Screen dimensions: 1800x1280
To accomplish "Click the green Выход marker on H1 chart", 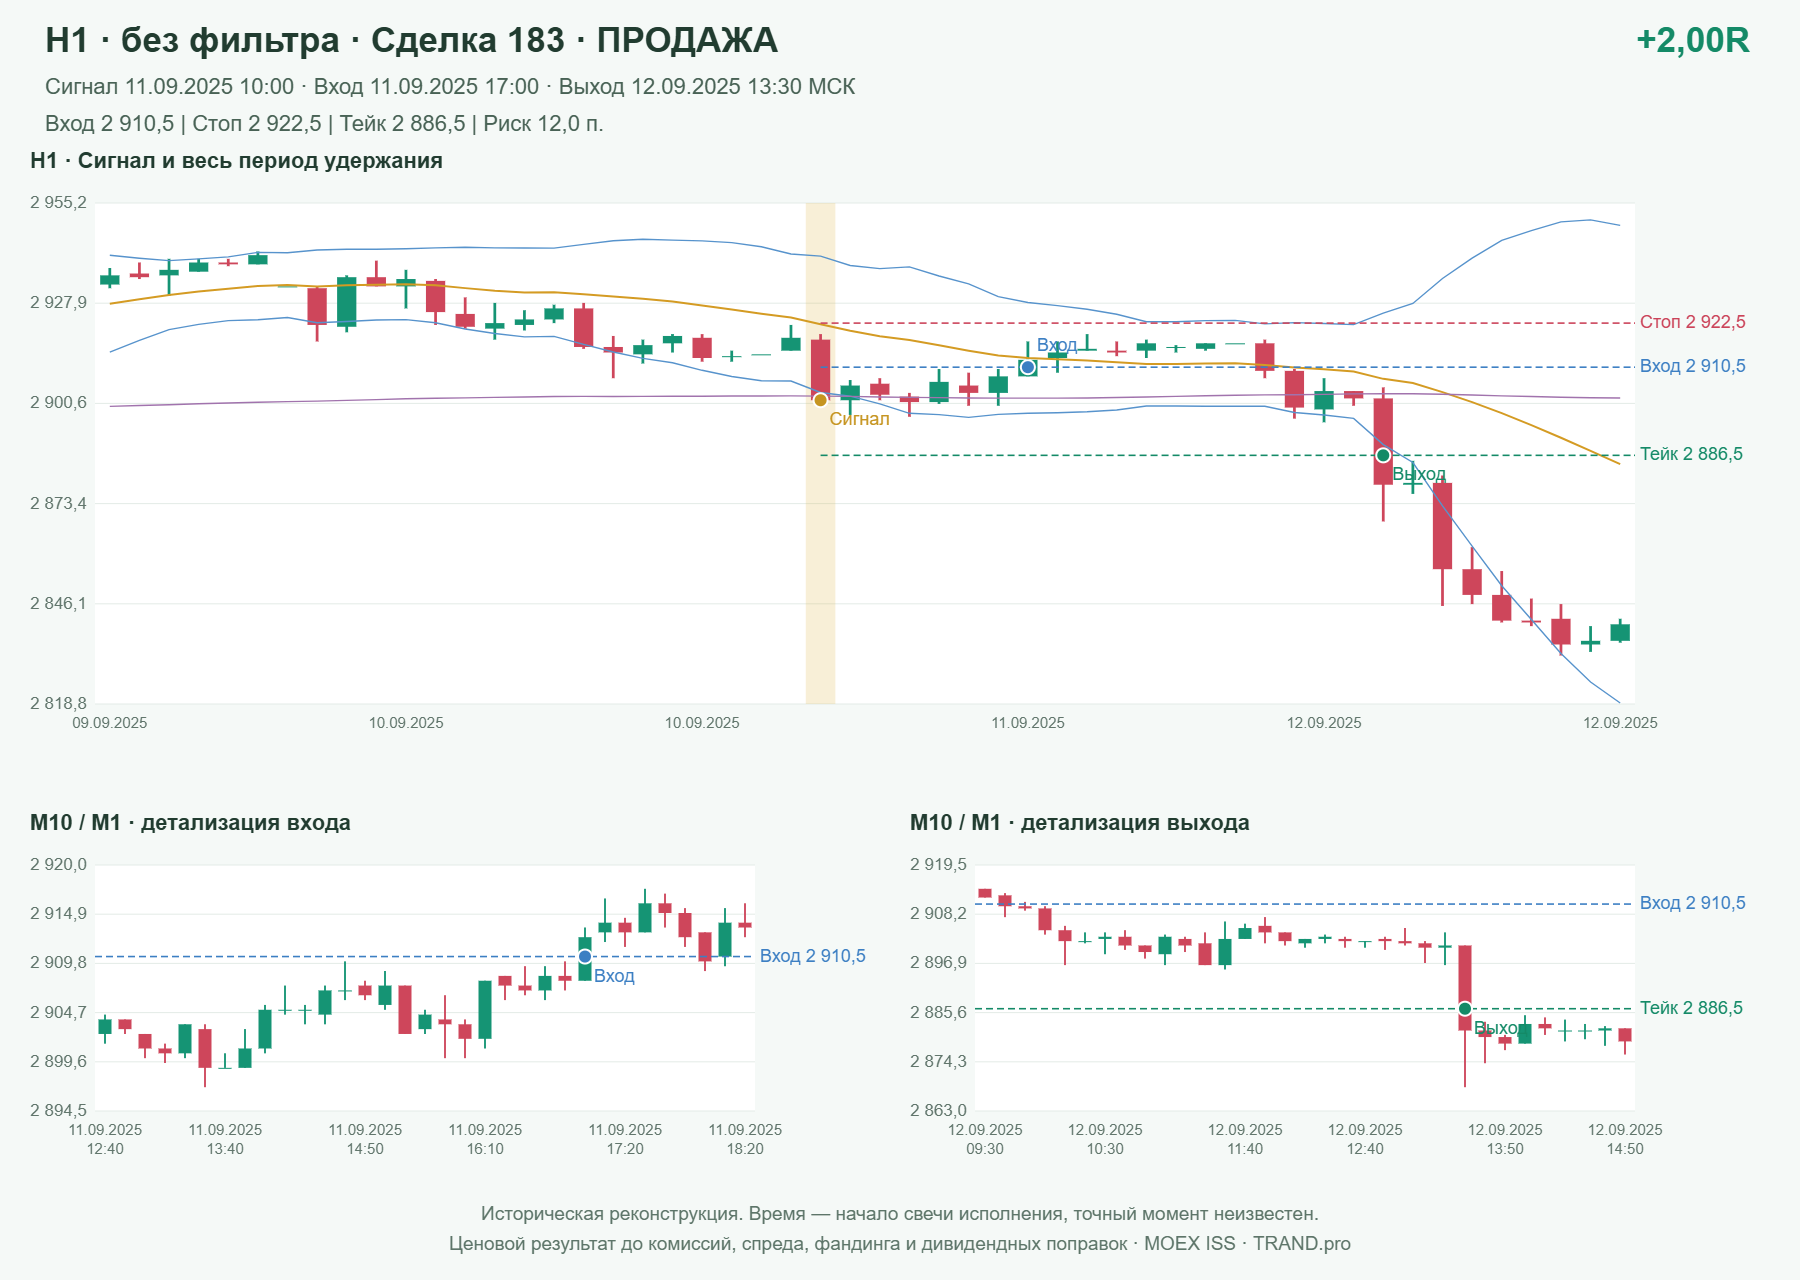I will (1383, 456).
